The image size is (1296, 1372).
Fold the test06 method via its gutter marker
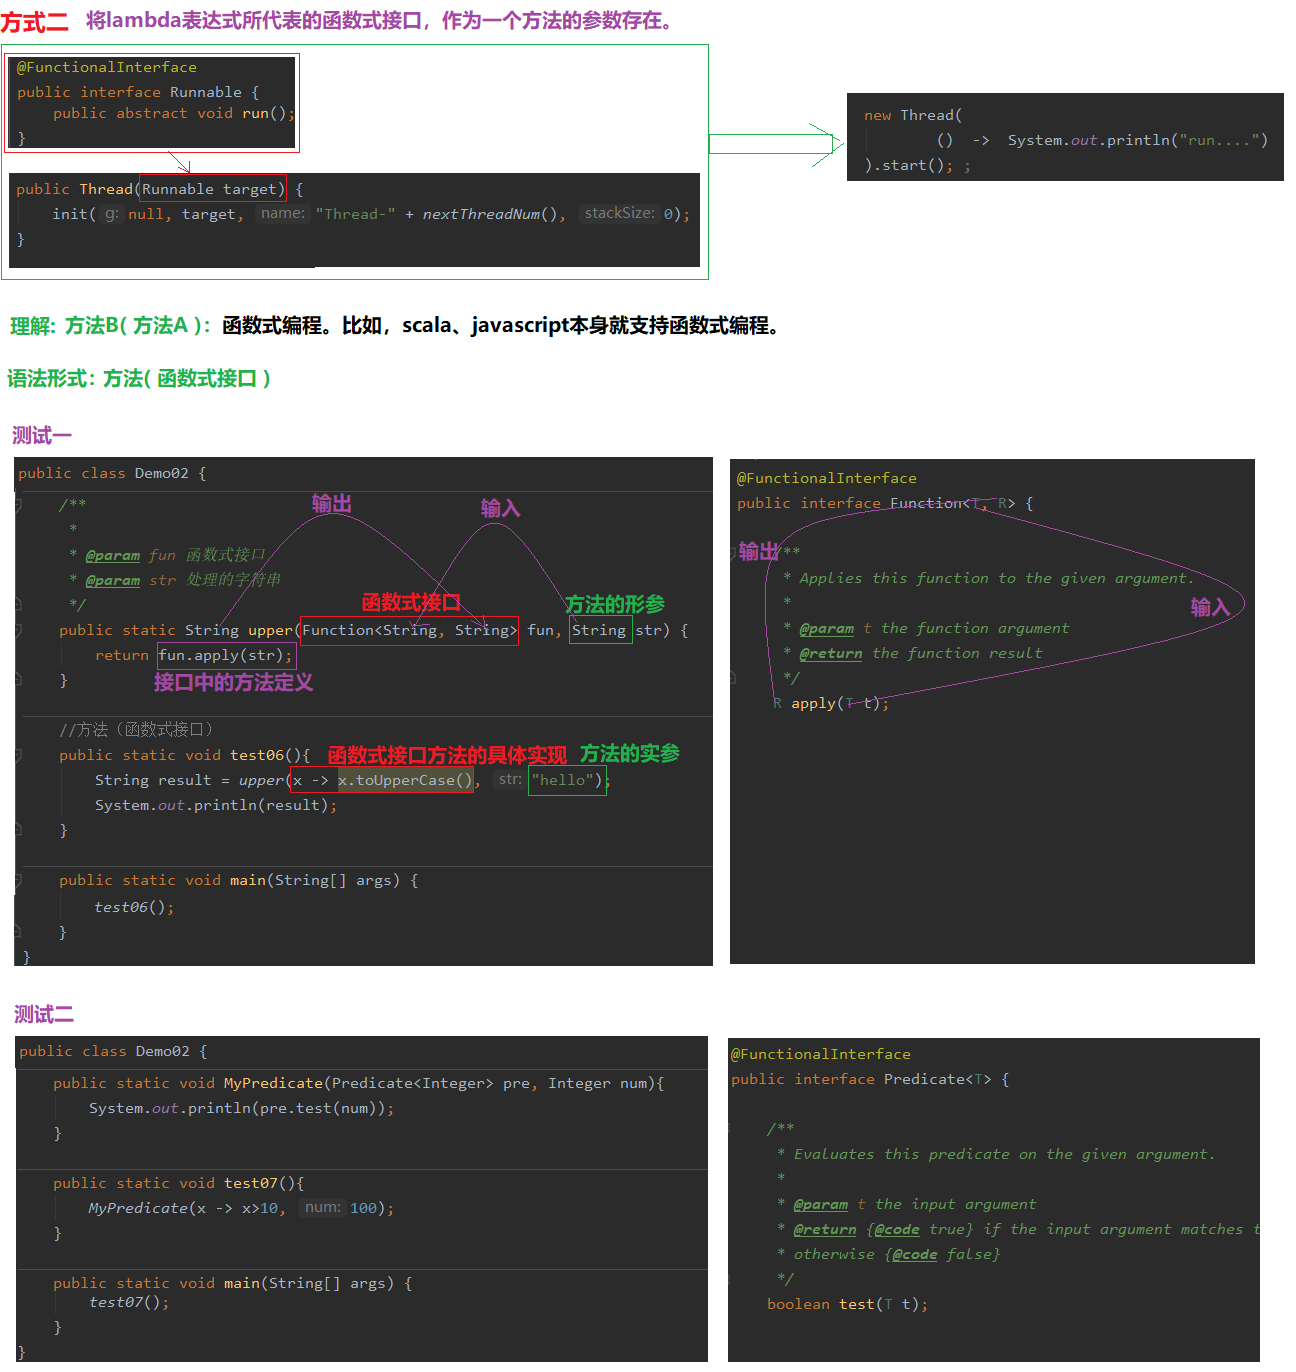pyautogui.click(x=19, y=755)
